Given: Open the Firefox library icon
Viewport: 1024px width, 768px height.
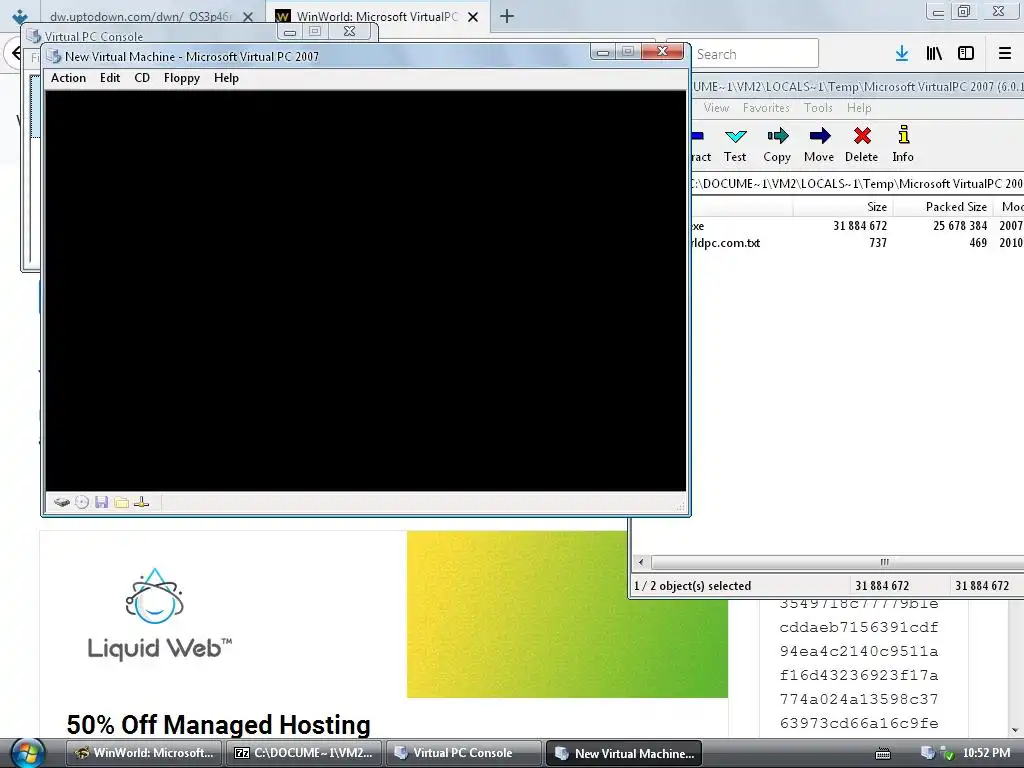Looking at the screenshot, I should point(934,54).
